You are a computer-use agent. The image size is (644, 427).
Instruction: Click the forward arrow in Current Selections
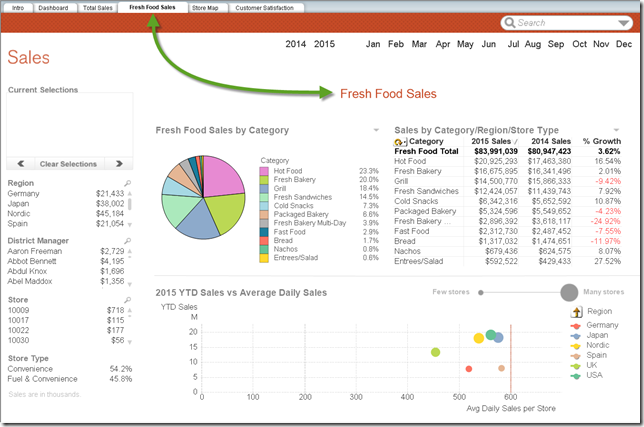(x=119, y=163)
